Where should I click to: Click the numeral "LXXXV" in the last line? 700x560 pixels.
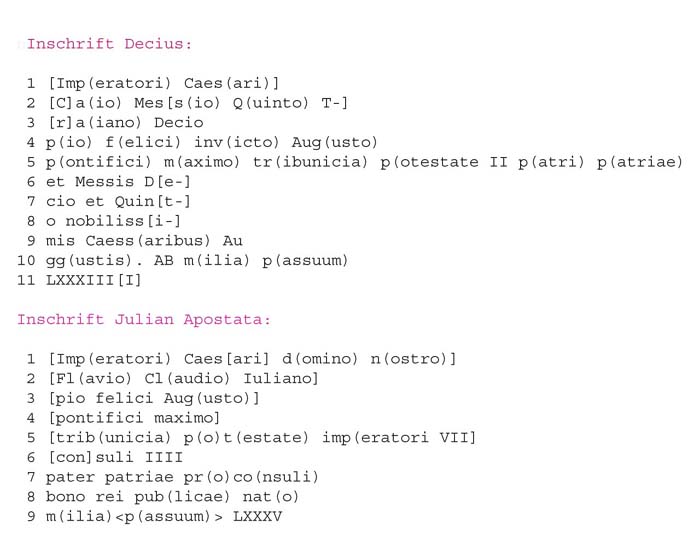tap(258, 516)
